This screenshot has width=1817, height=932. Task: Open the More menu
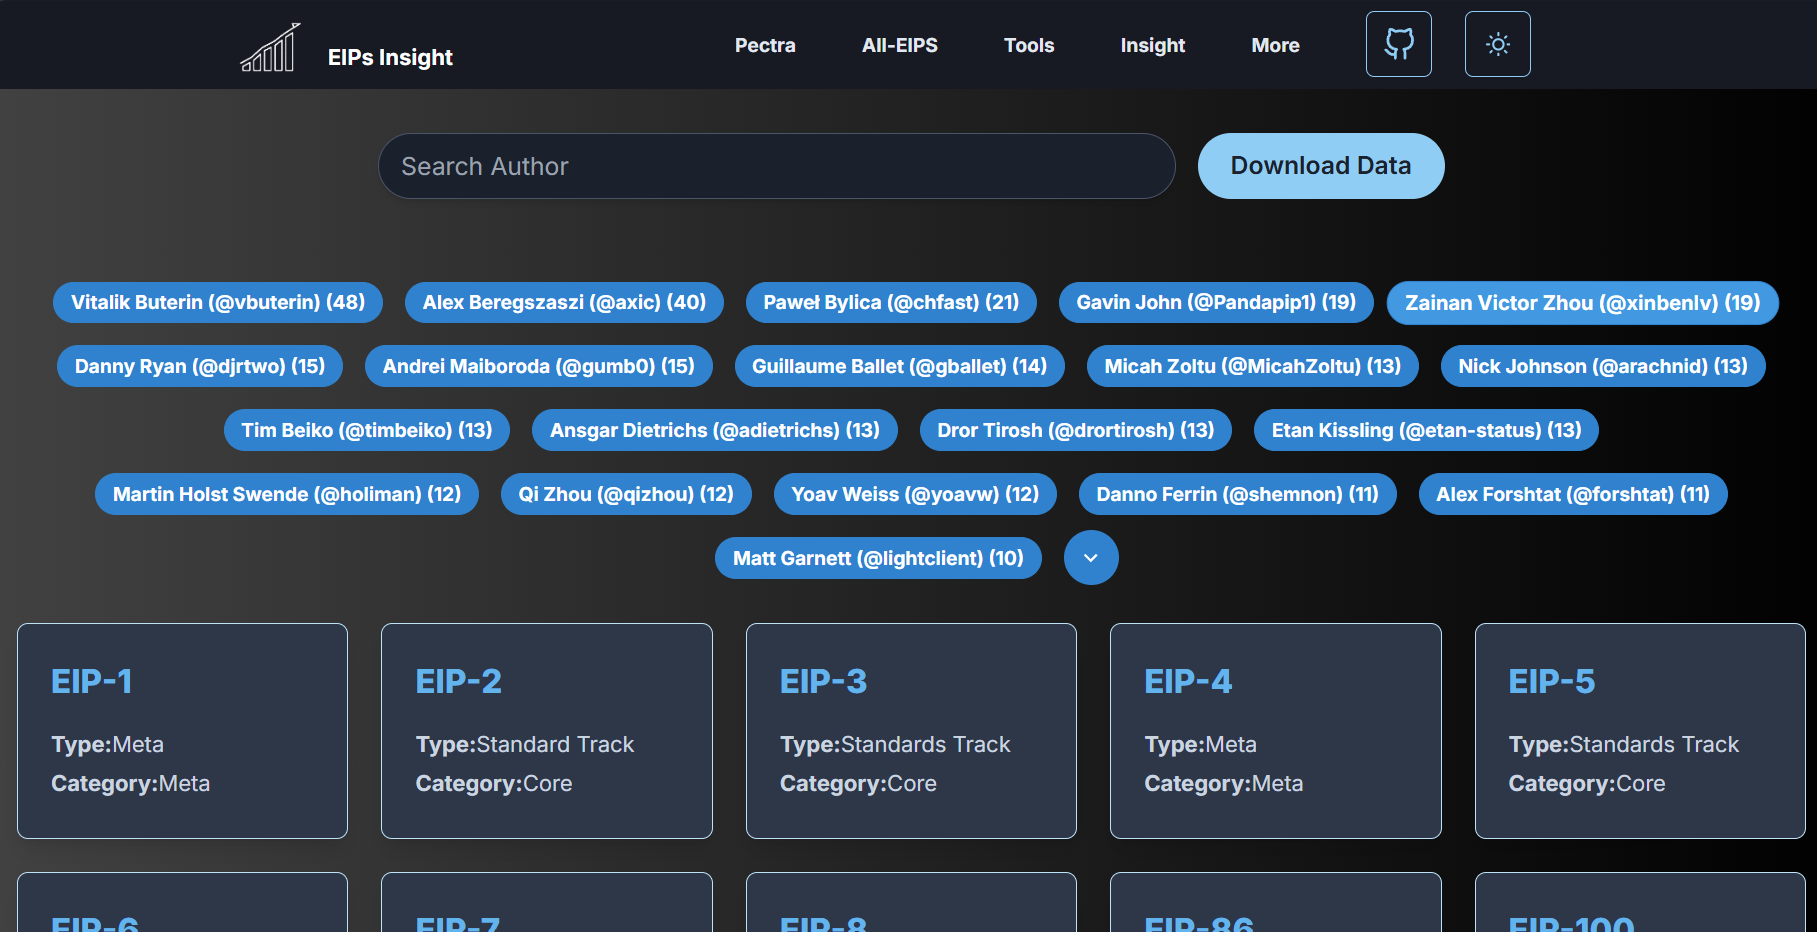(x=1275, y=45)
